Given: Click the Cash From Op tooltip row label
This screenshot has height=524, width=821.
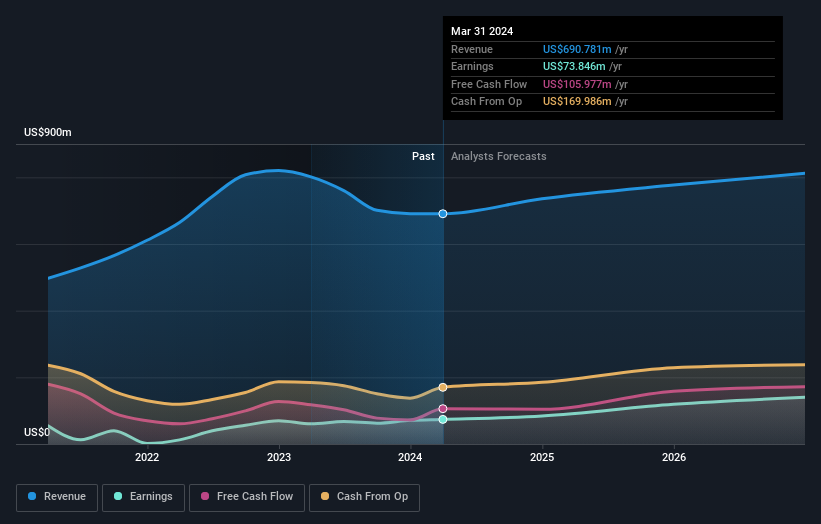Looking at the screenshot, I should click(486, 102).
